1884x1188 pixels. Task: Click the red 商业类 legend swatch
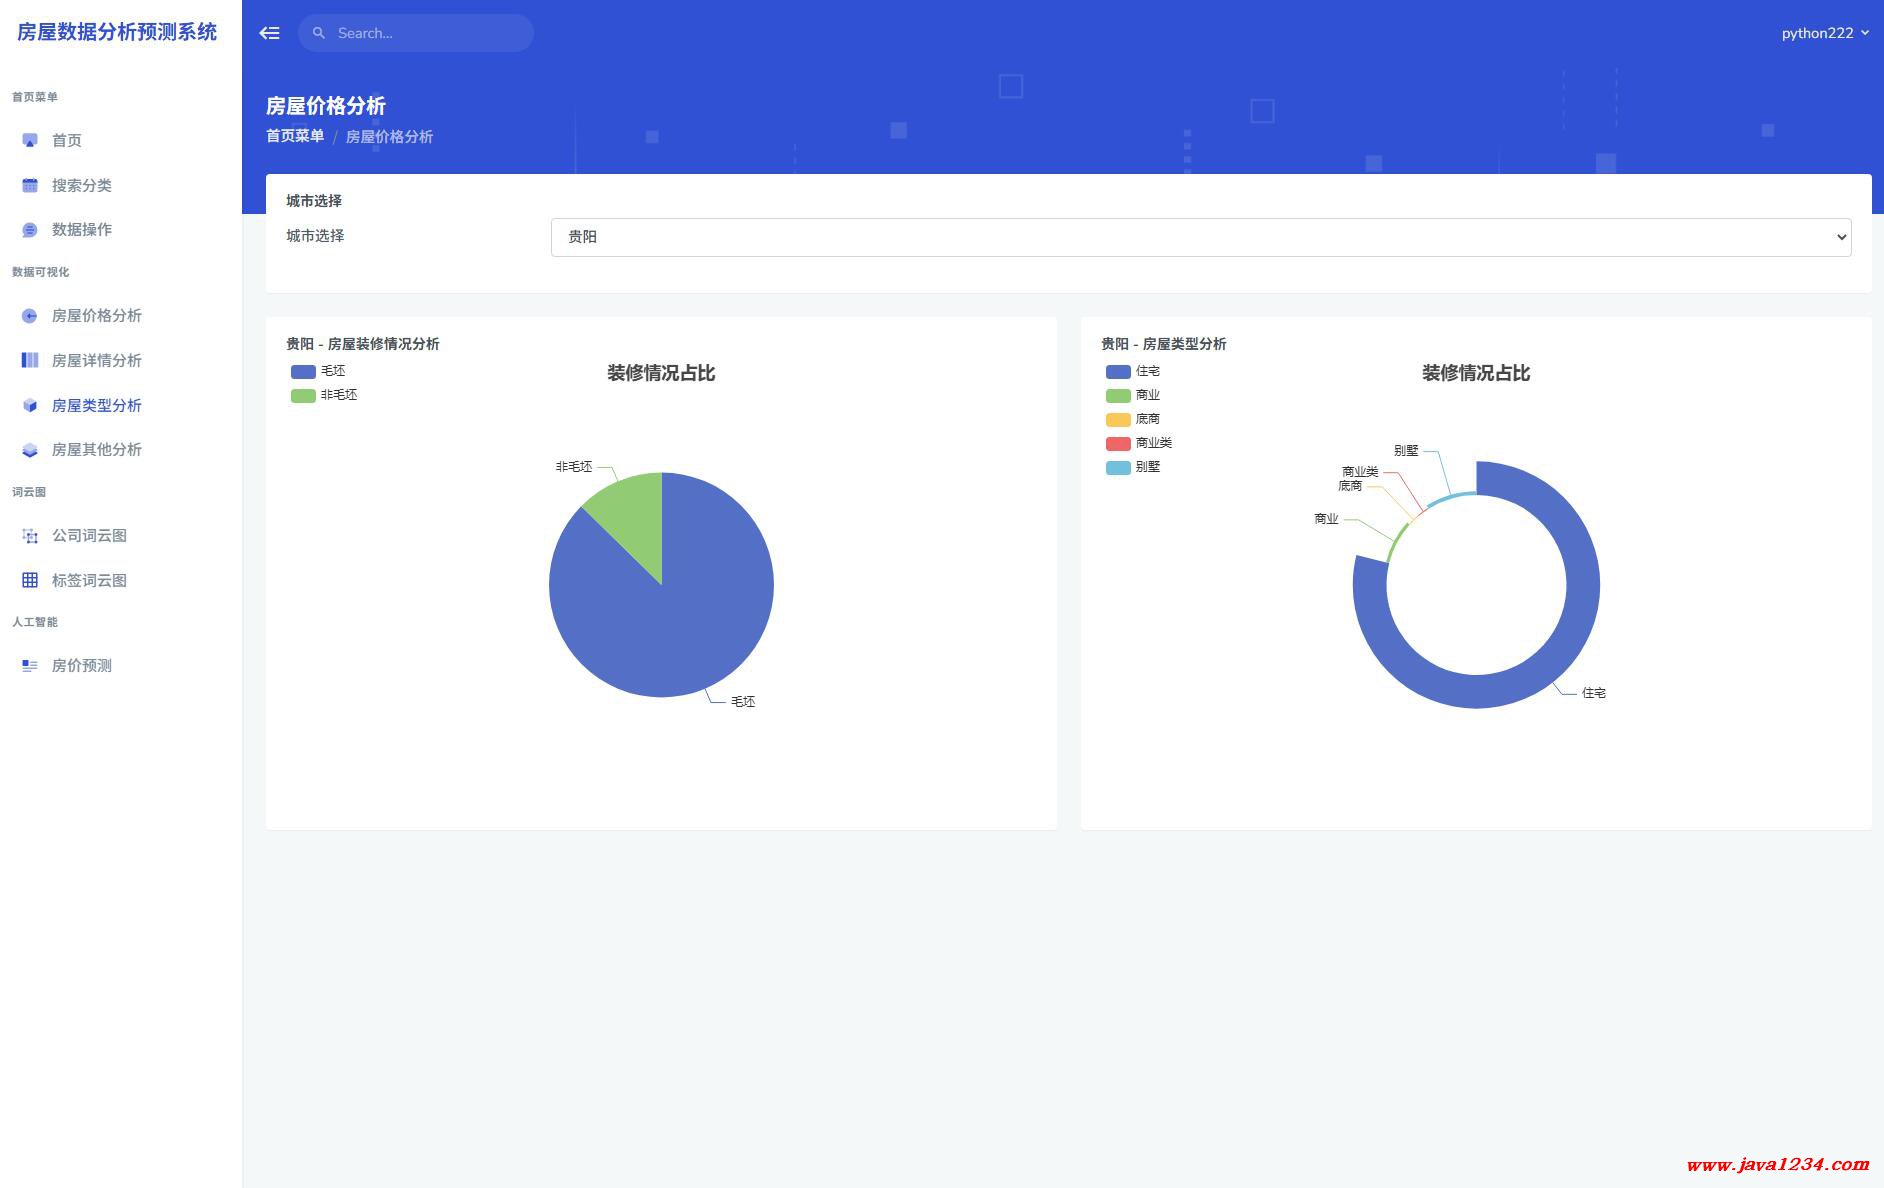tap(1118, 443)
